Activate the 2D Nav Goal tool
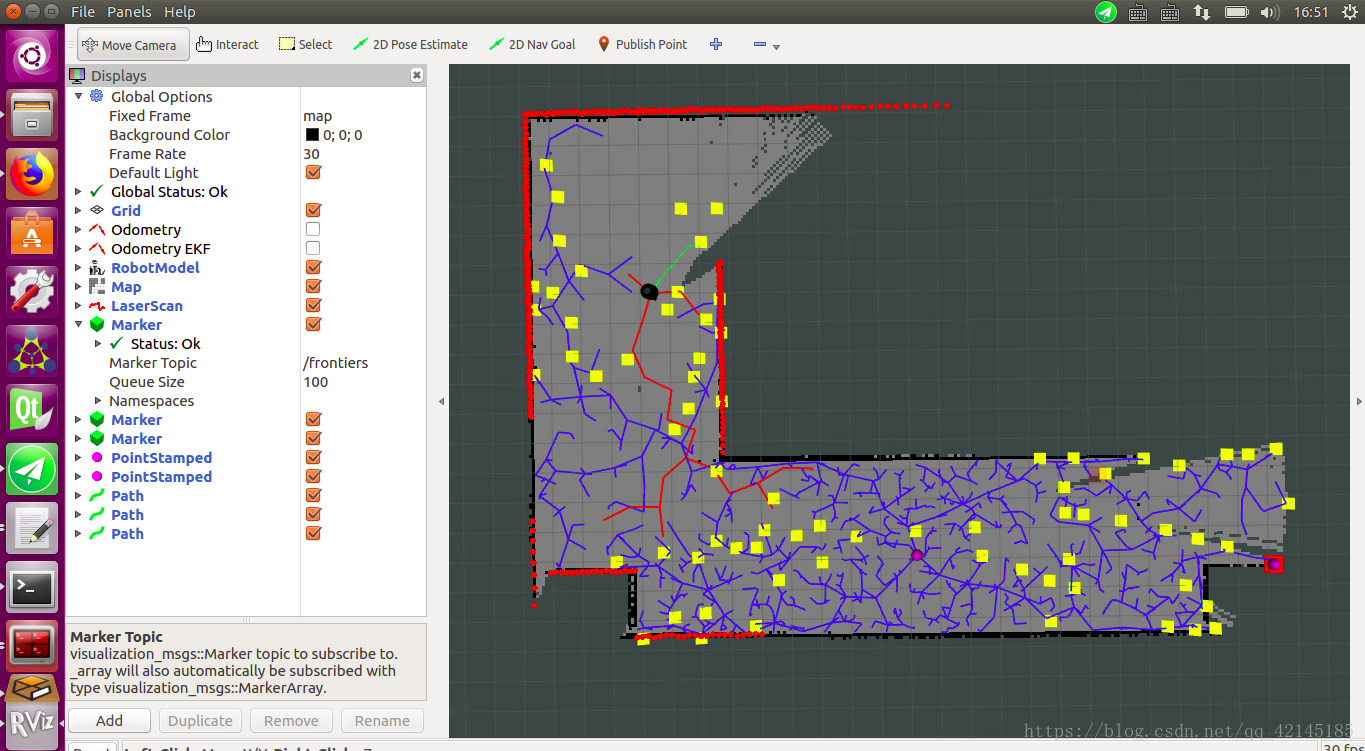The width and height of the screenshot is (1365, 751). tap(531, 45)
